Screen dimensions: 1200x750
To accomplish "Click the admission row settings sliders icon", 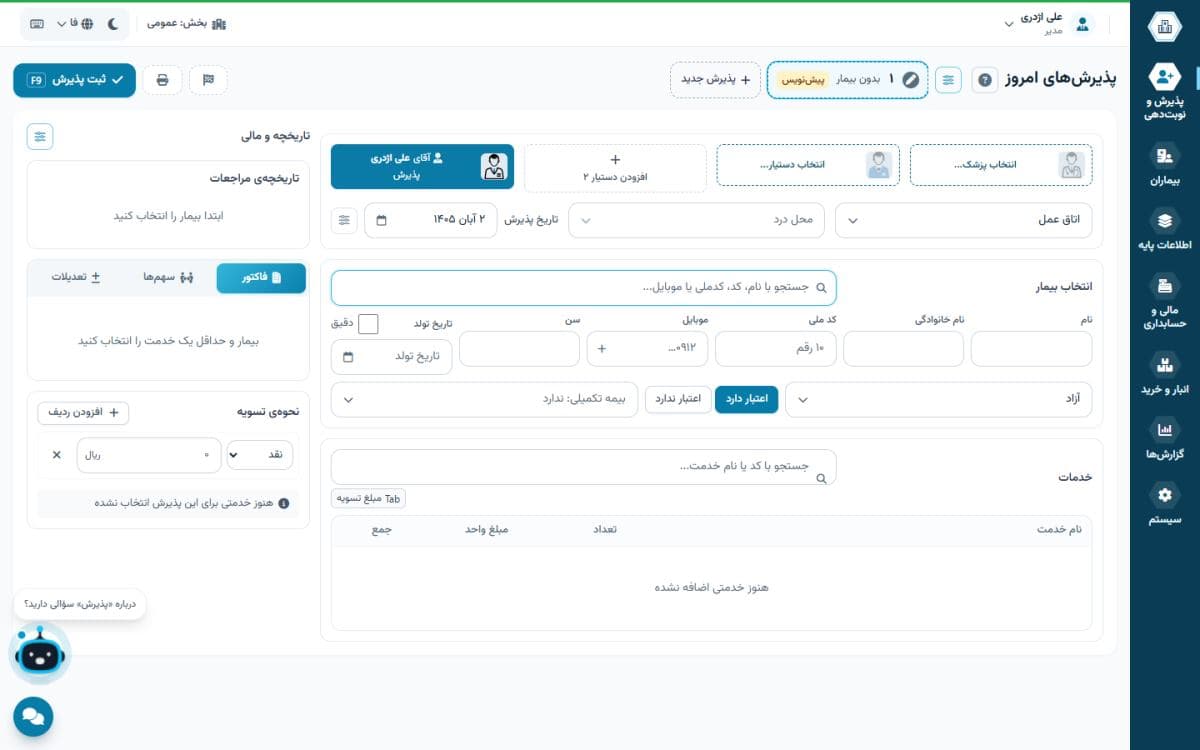I will click(344, 220).
